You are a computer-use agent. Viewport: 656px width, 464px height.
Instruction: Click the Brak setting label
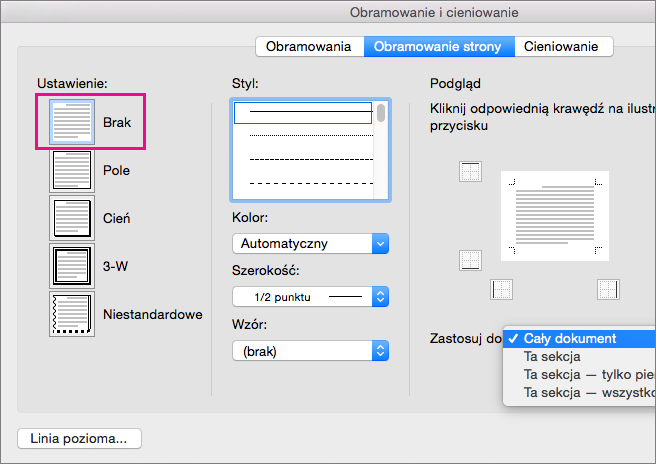coord(117,123)
